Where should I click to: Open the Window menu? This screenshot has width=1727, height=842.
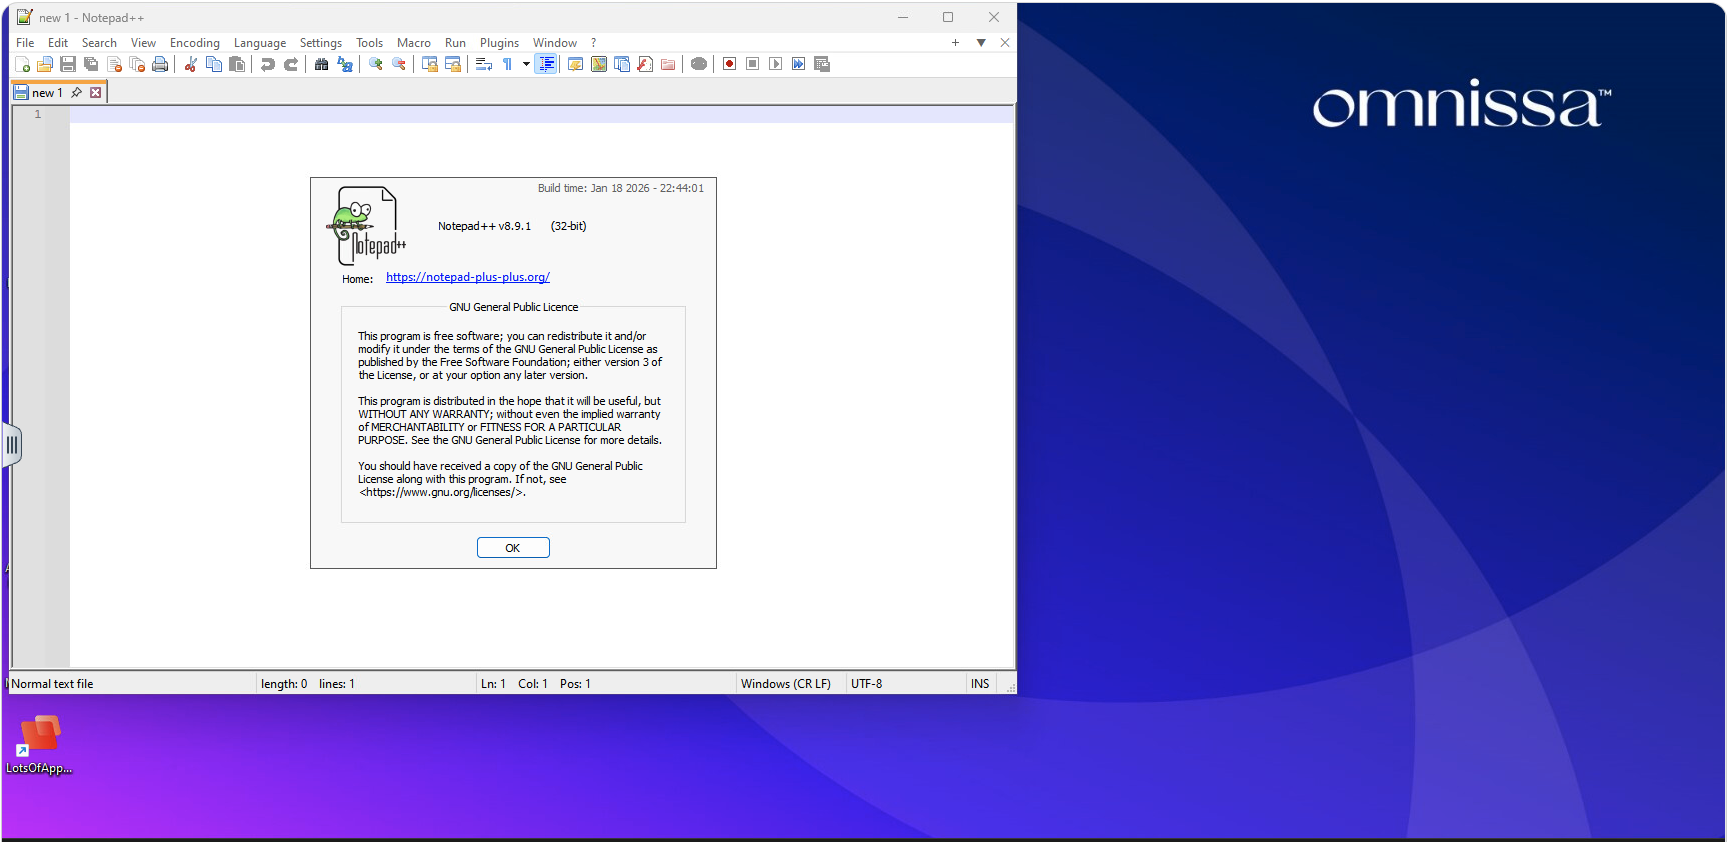click(555, 43)
